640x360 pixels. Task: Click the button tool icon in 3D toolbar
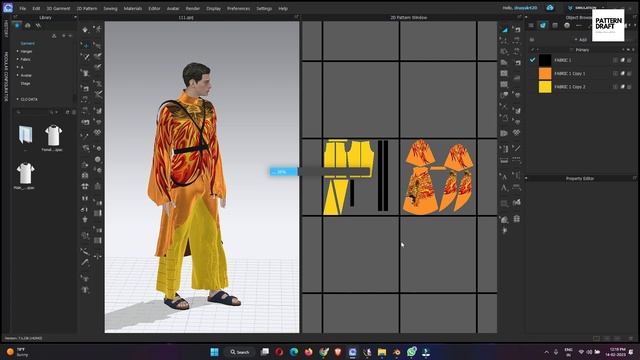coord(98,160)
